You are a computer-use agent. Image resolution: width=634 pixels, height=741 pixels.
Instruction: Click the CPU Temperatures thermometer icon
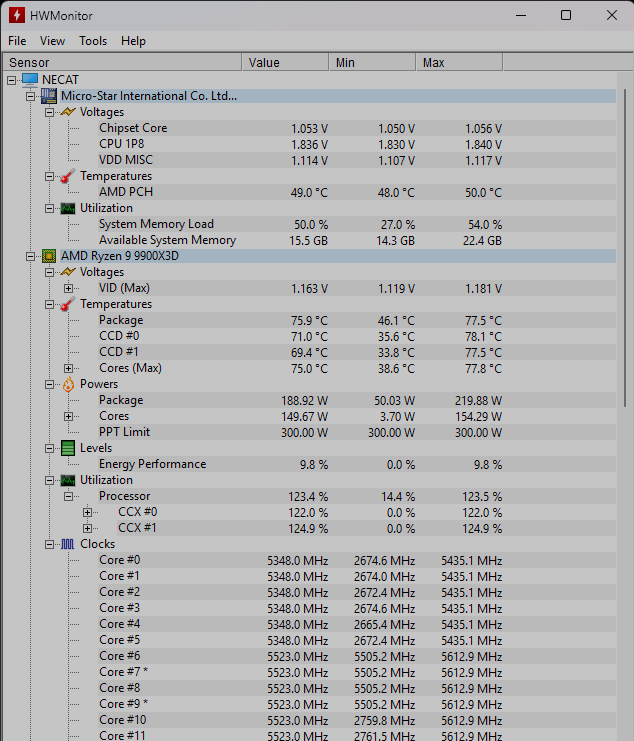pos(68,304)
